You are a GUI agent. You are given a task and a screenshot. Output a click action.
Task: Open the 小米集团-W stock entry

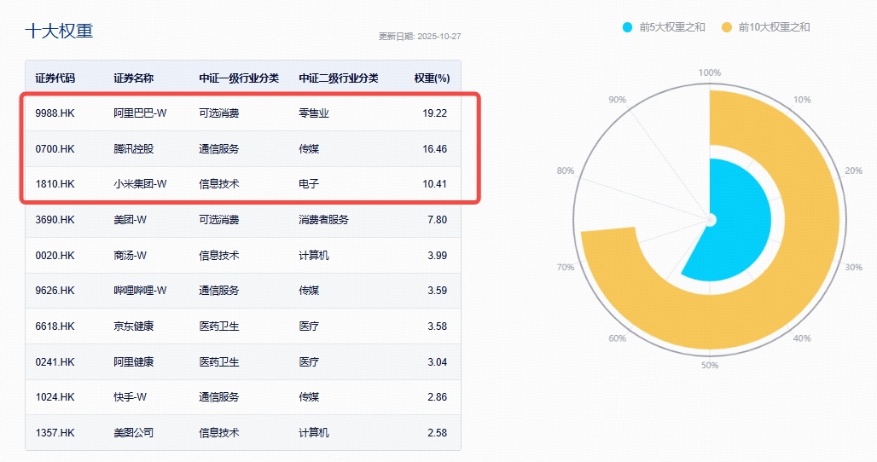point(140,184)
